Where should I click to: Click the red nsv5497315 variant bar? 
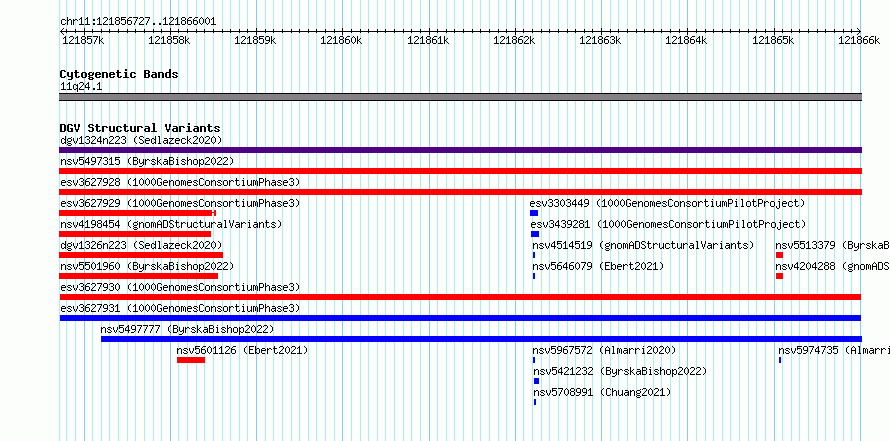point(460,171)
